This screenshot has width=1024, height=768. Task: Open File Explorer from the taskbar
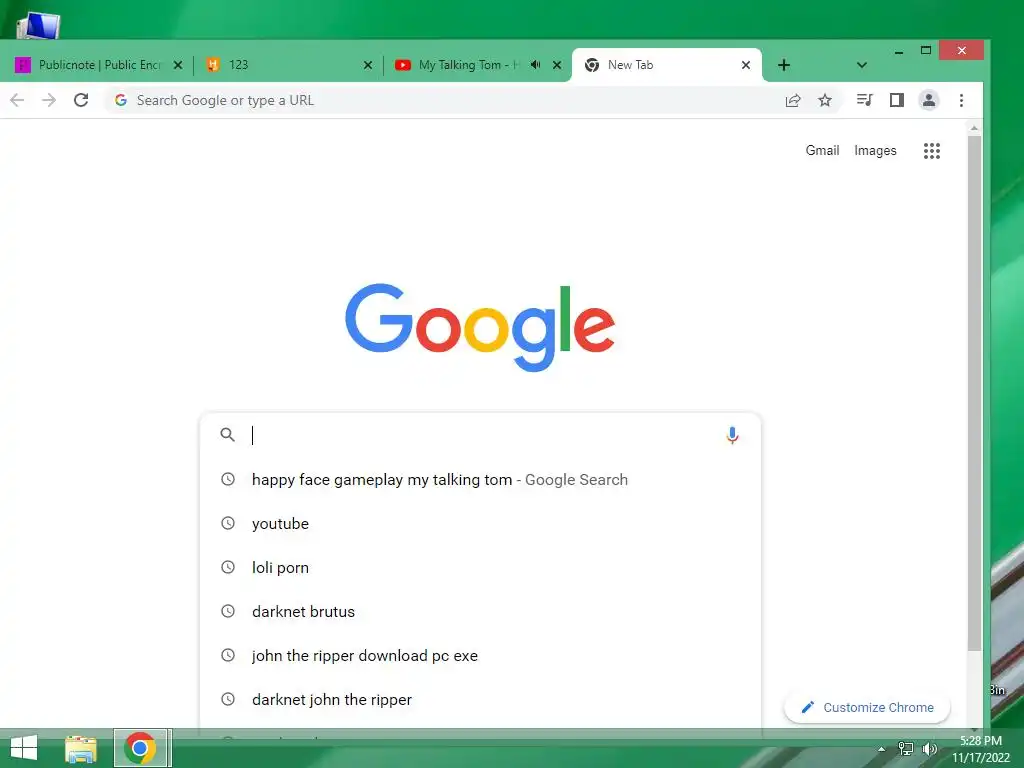coord(81,748)
